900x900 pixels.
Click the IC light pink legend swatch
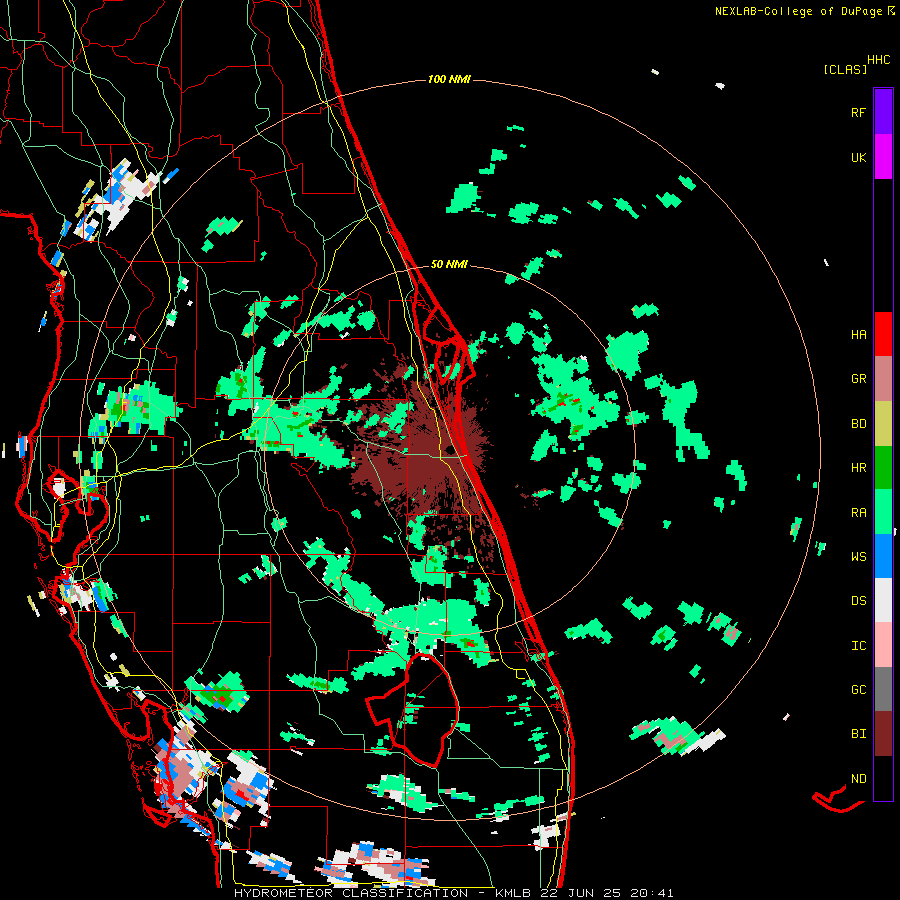pos(883,645)
